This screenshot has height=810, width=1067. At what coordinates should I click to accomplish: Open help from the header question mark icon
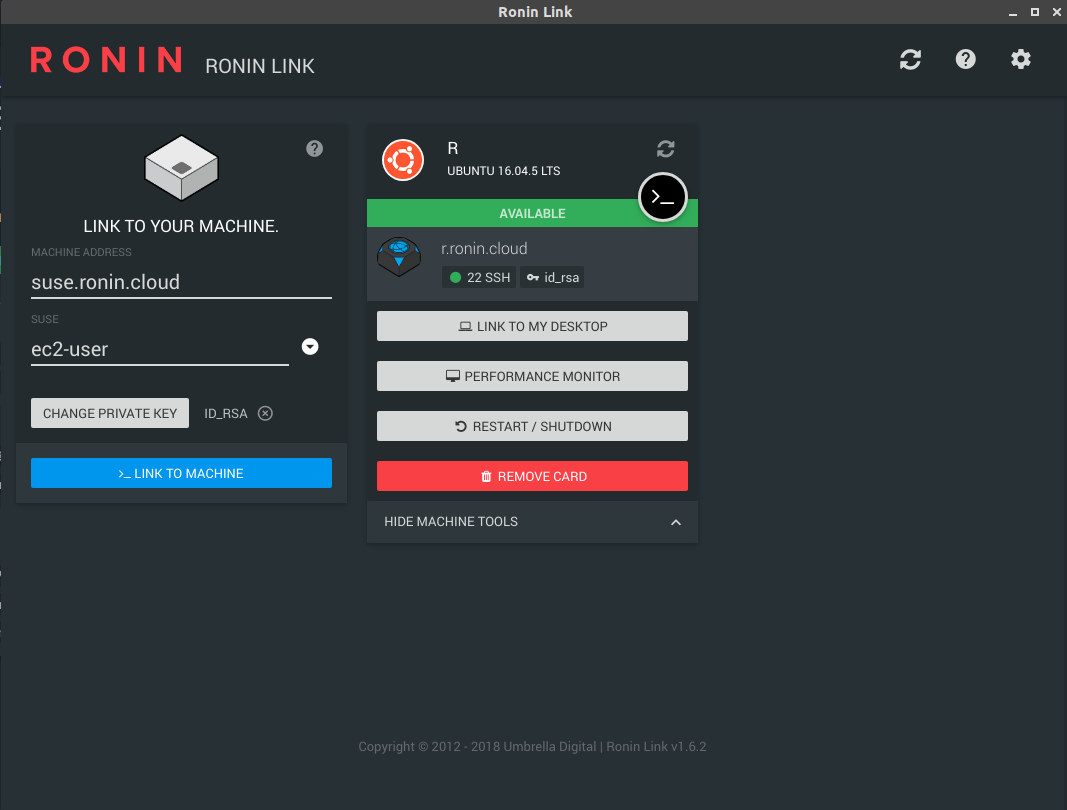(x=965, y=59)
